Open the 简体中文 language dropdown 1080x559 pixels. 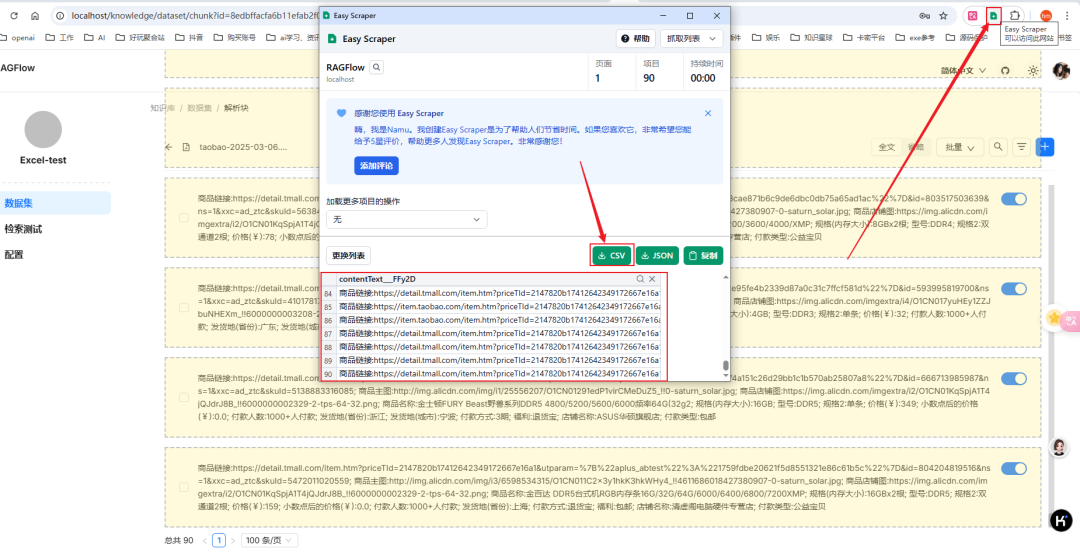coord(964,70)
